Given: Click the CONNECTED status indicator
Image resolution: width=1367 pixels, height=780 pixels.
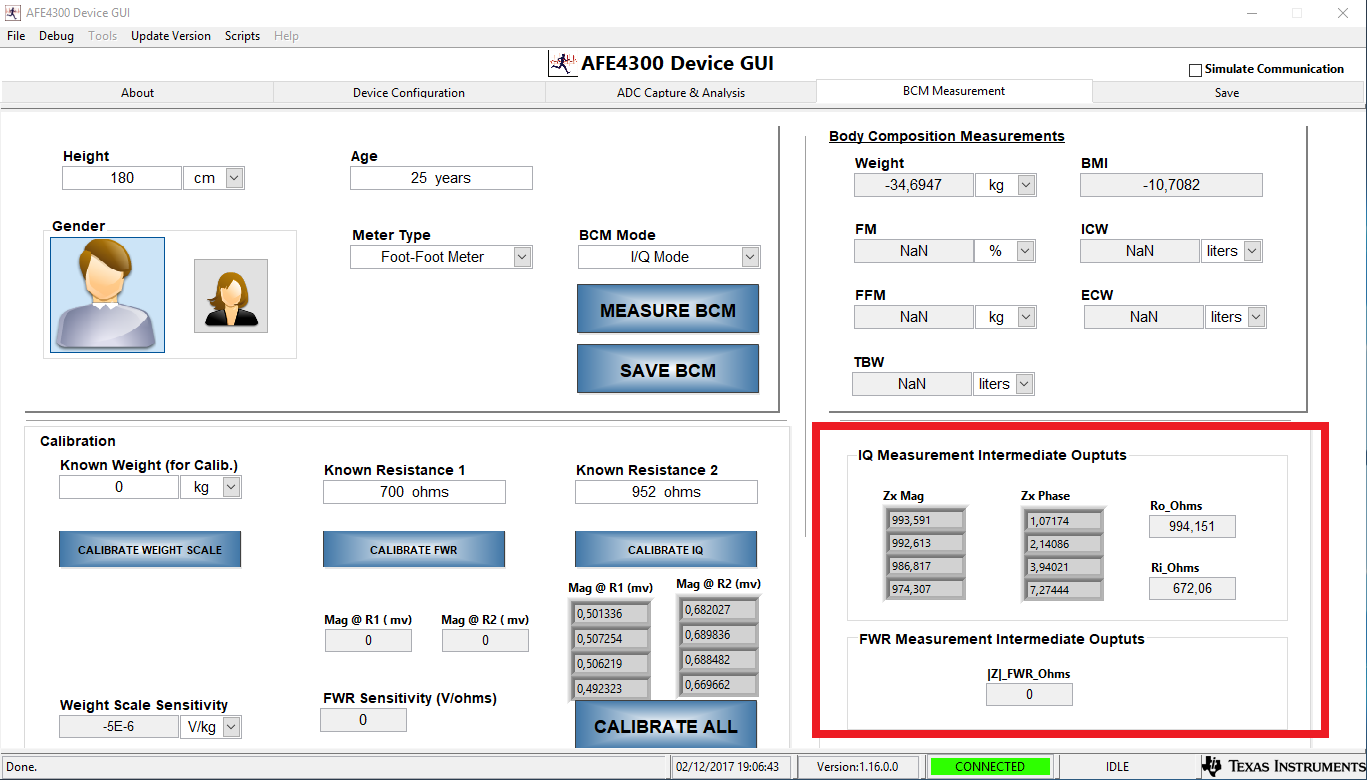Looking at the screenshot, I should point(990,767).
